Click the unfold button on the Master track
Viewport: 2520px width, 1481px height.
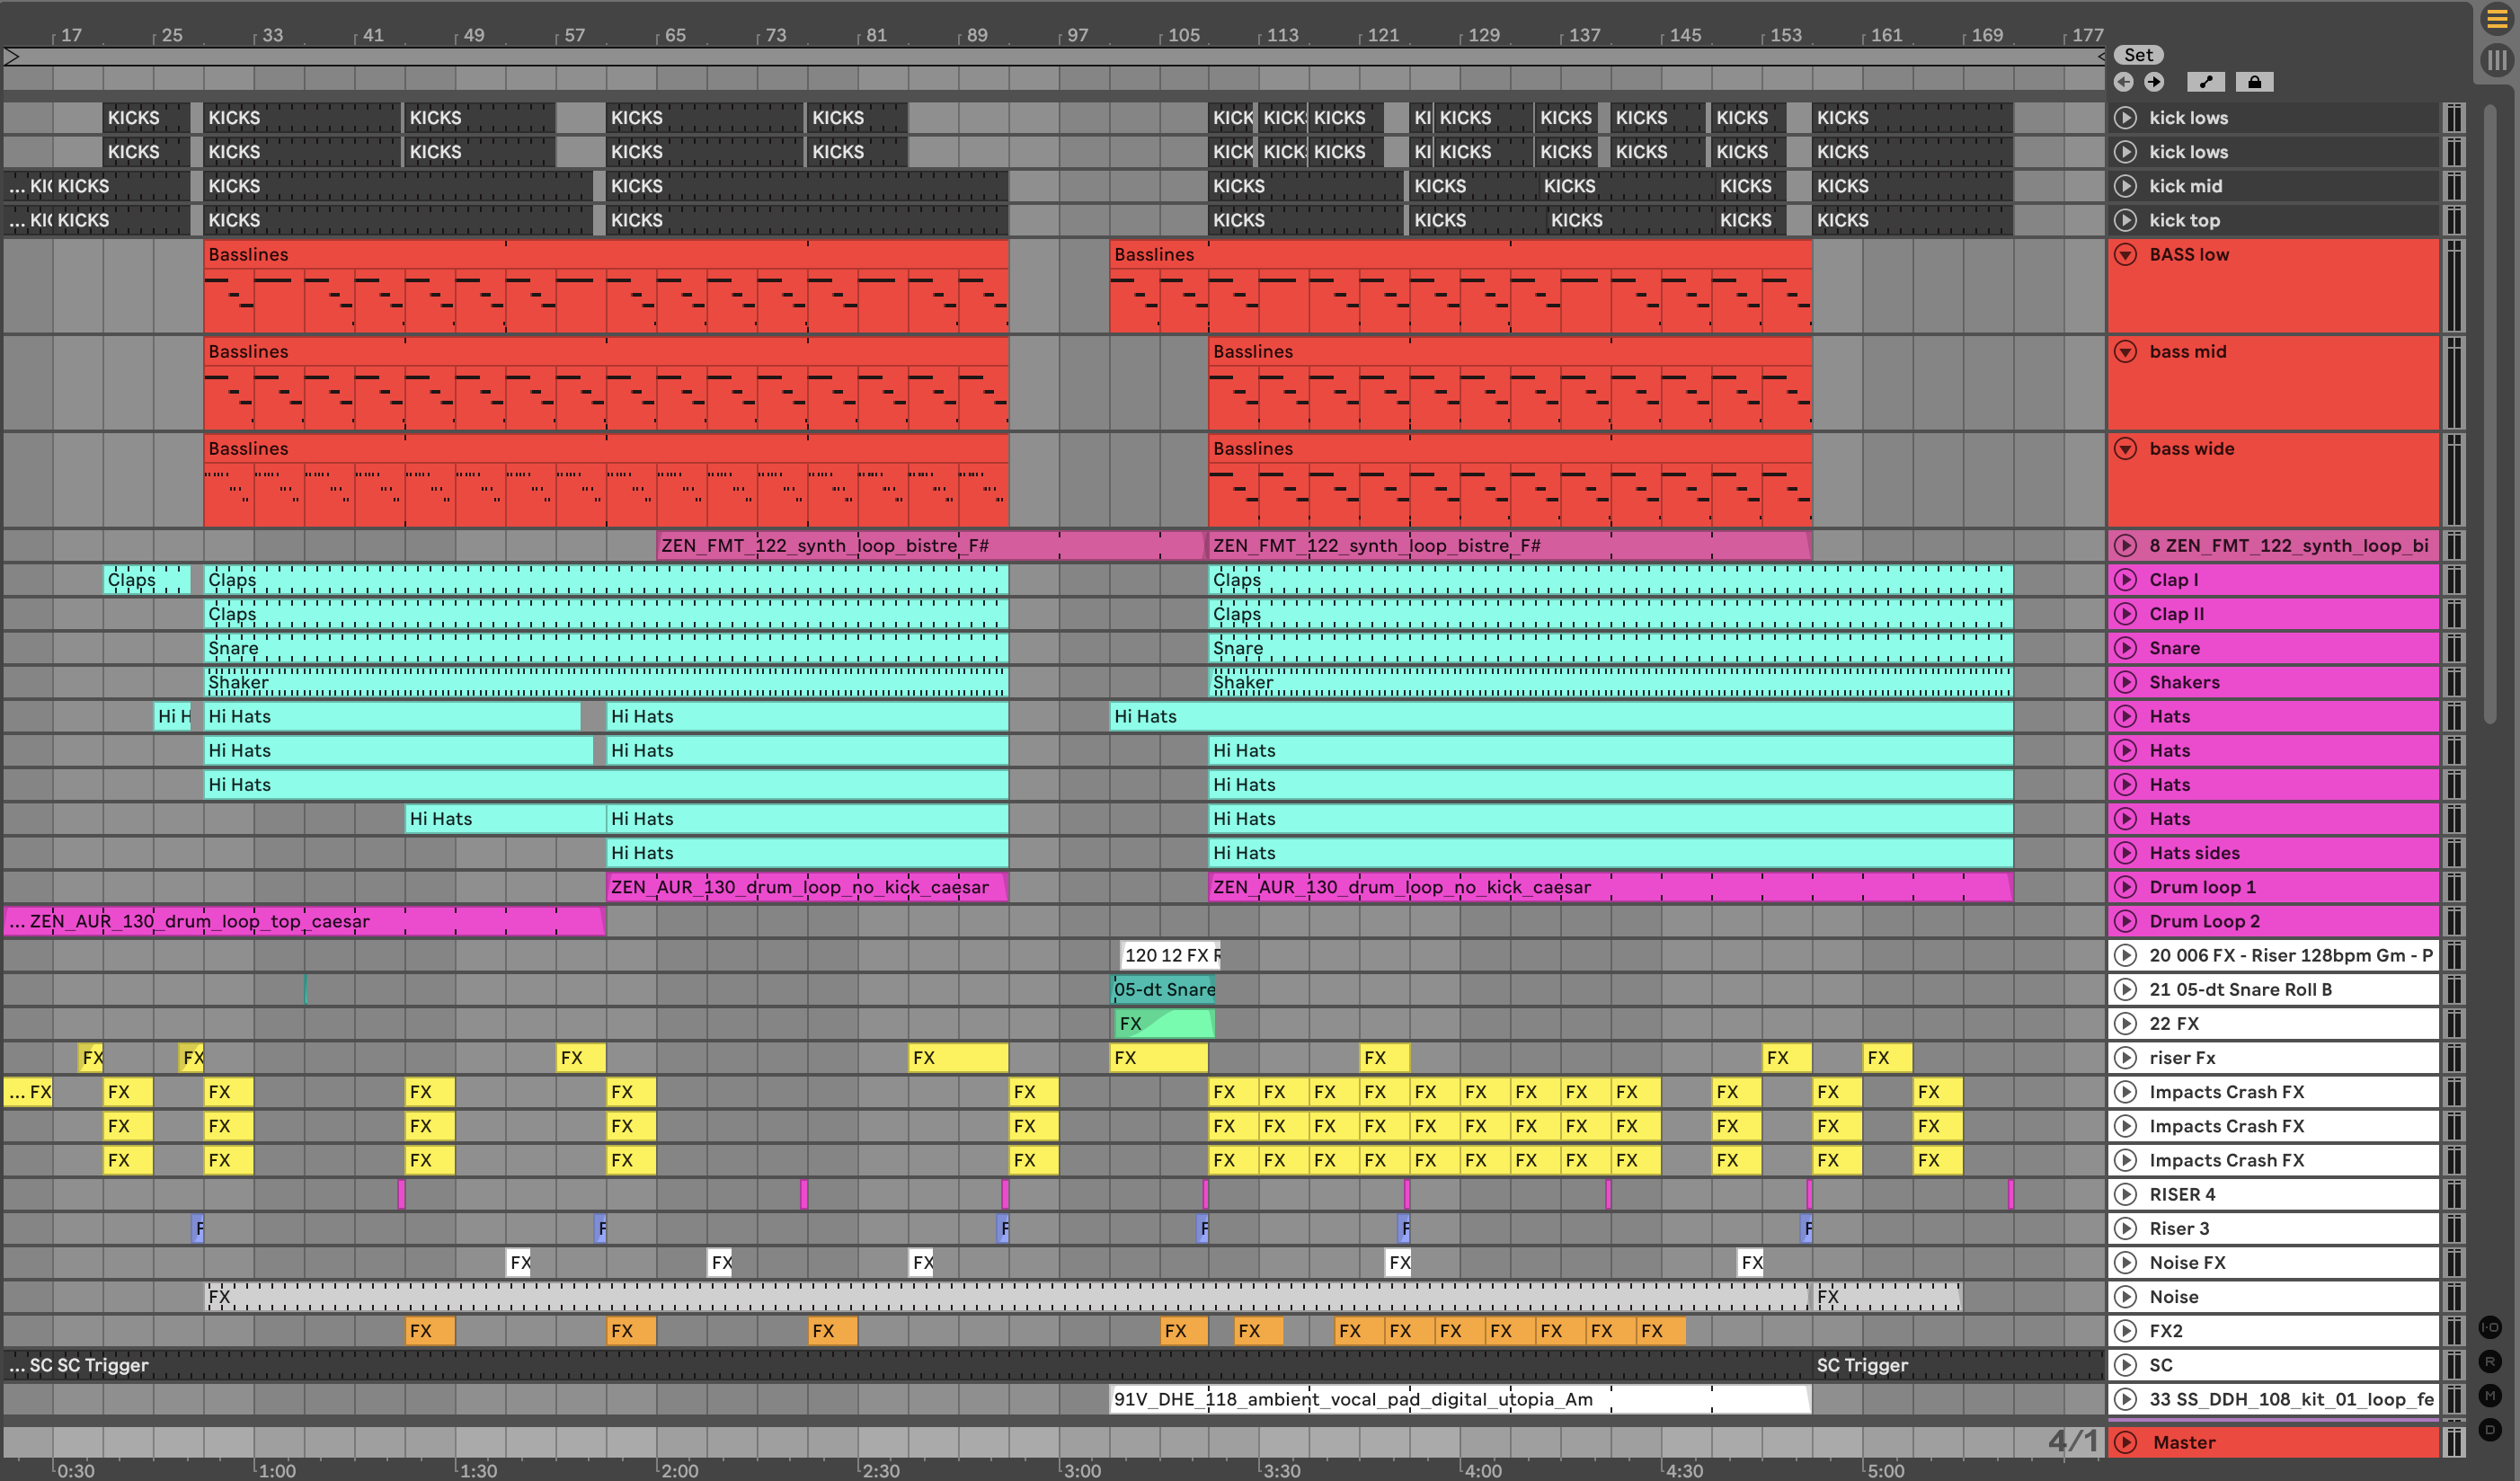[x=2126, y=1442]
